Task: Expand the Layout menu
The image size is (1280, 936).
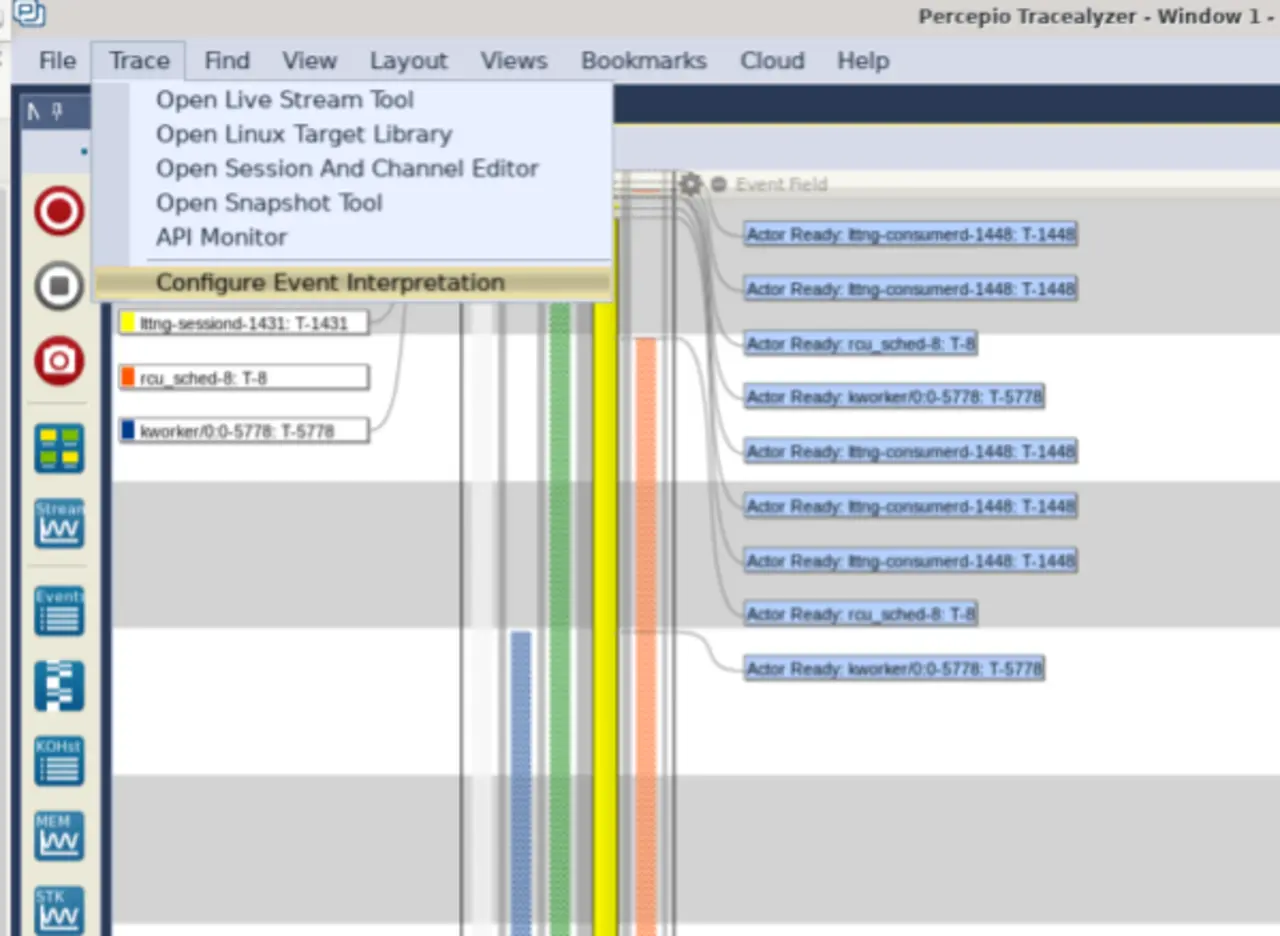Action: click(408, 61)
